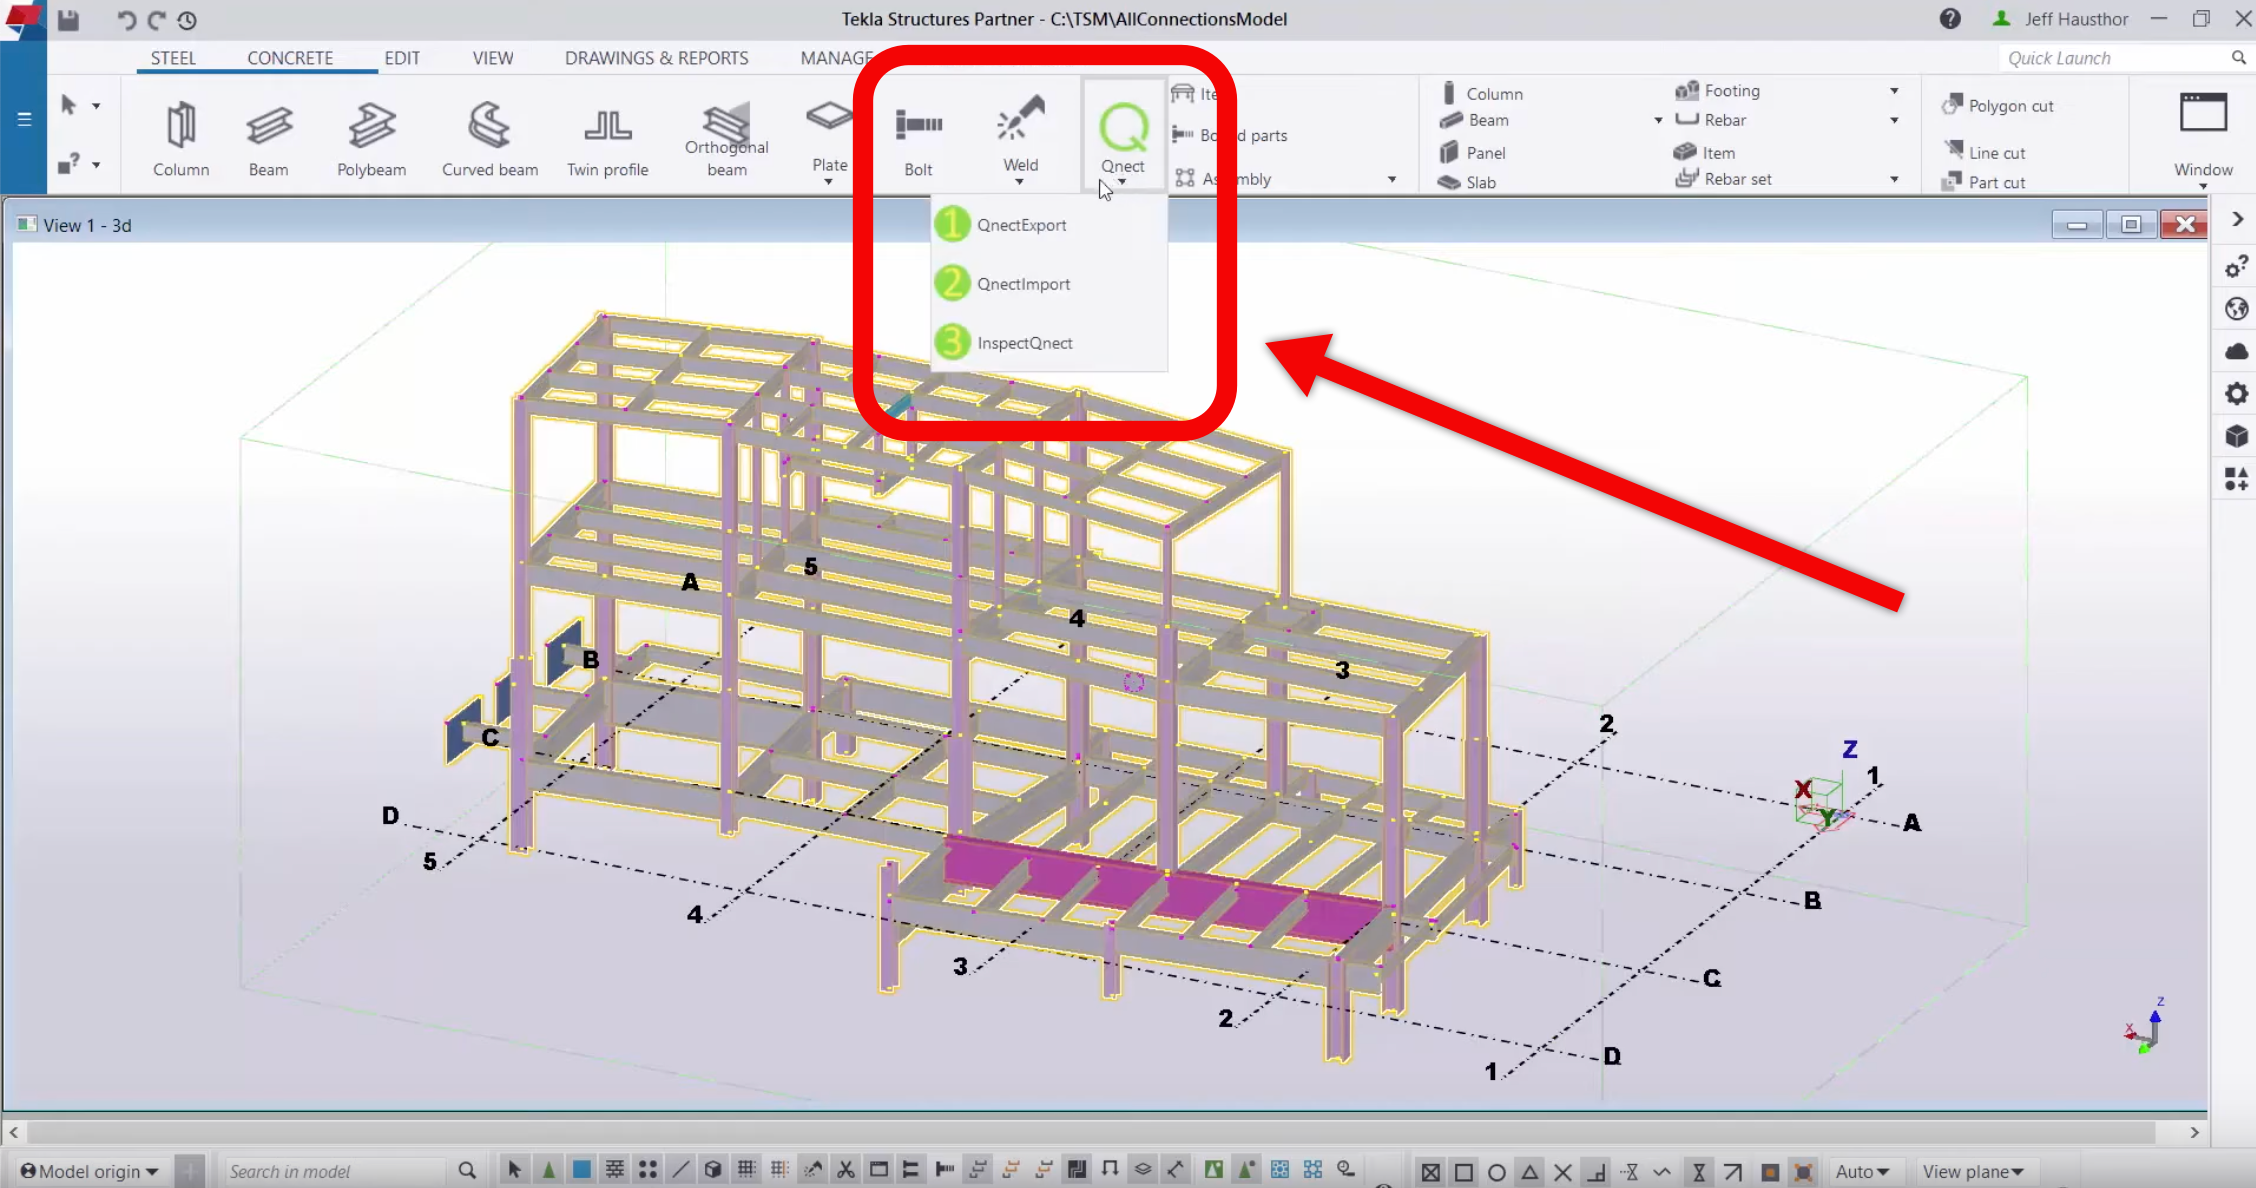Select the Bolt tool

(x=918, y=138)
